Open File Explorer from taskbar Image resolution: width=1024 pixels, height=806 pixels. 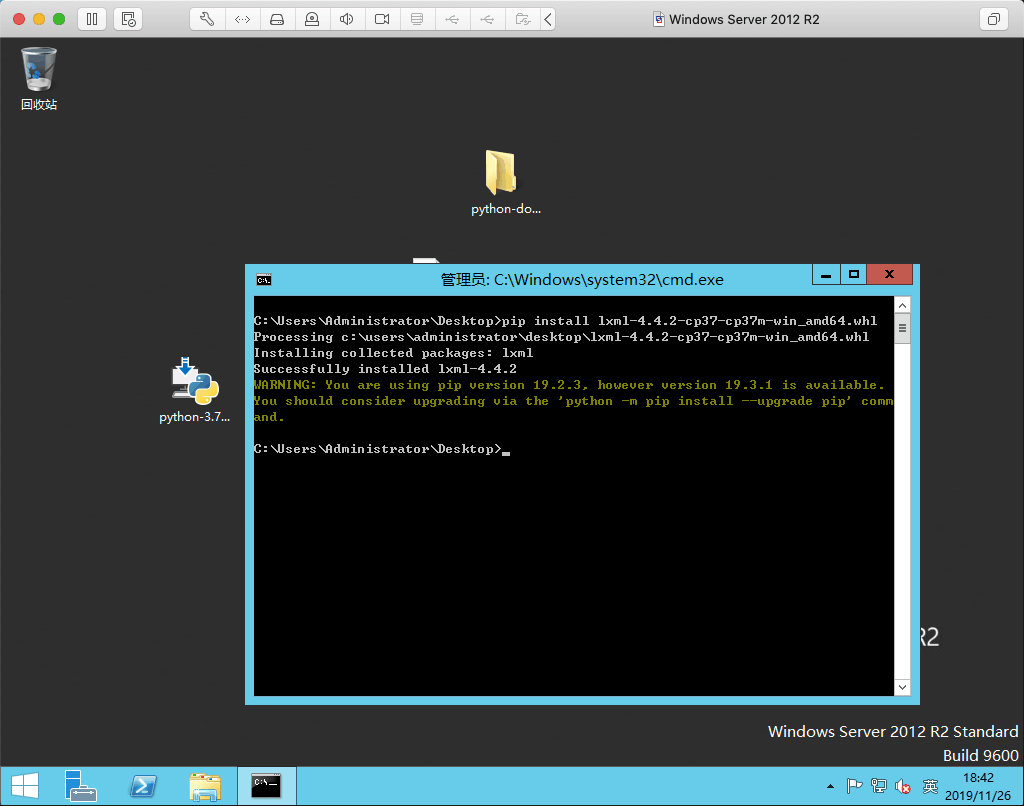[x=205, y=786]
